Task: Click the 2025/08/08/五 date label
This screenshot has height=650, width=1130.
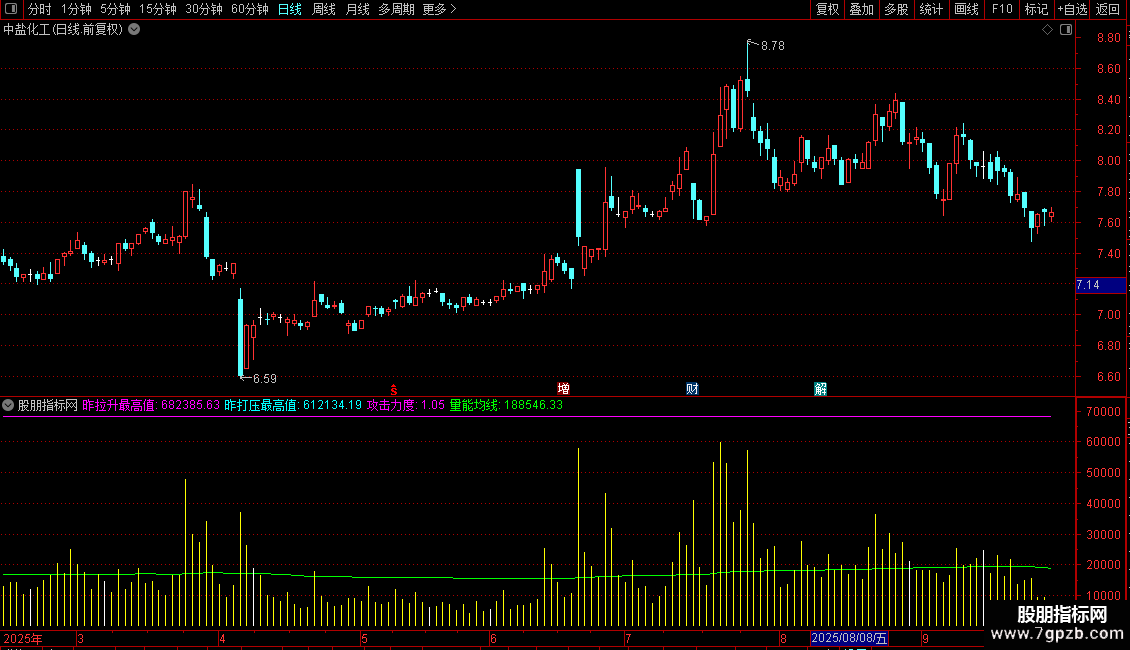Action: click(849, 638)
